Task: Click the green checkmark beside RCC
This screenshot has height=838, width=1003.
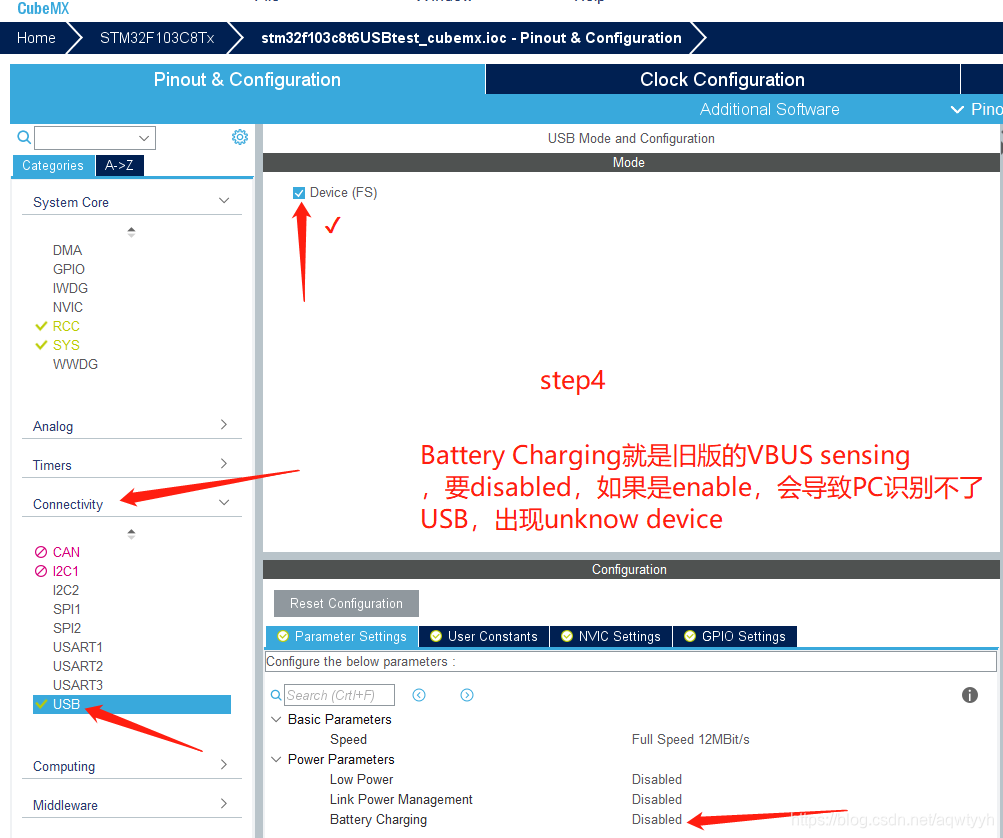Action: pos(41,326)
